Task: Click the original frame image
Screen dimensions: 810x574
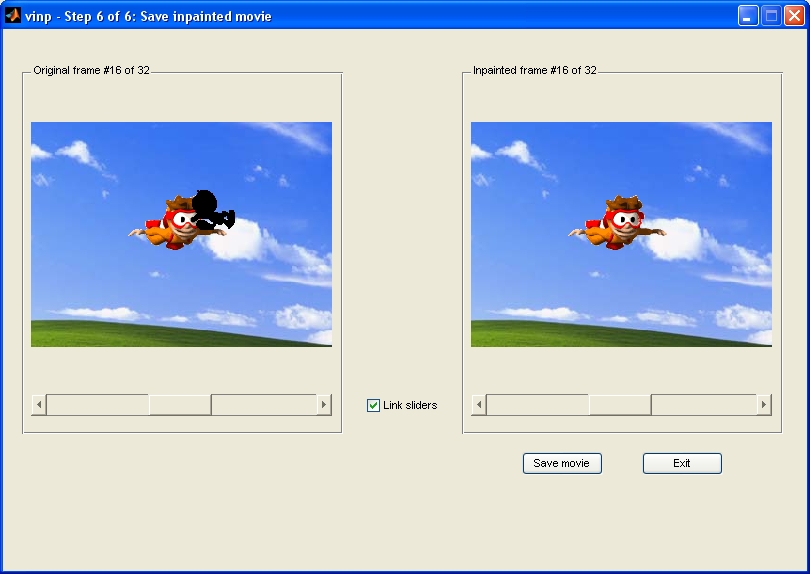Action: click(181, 234)
